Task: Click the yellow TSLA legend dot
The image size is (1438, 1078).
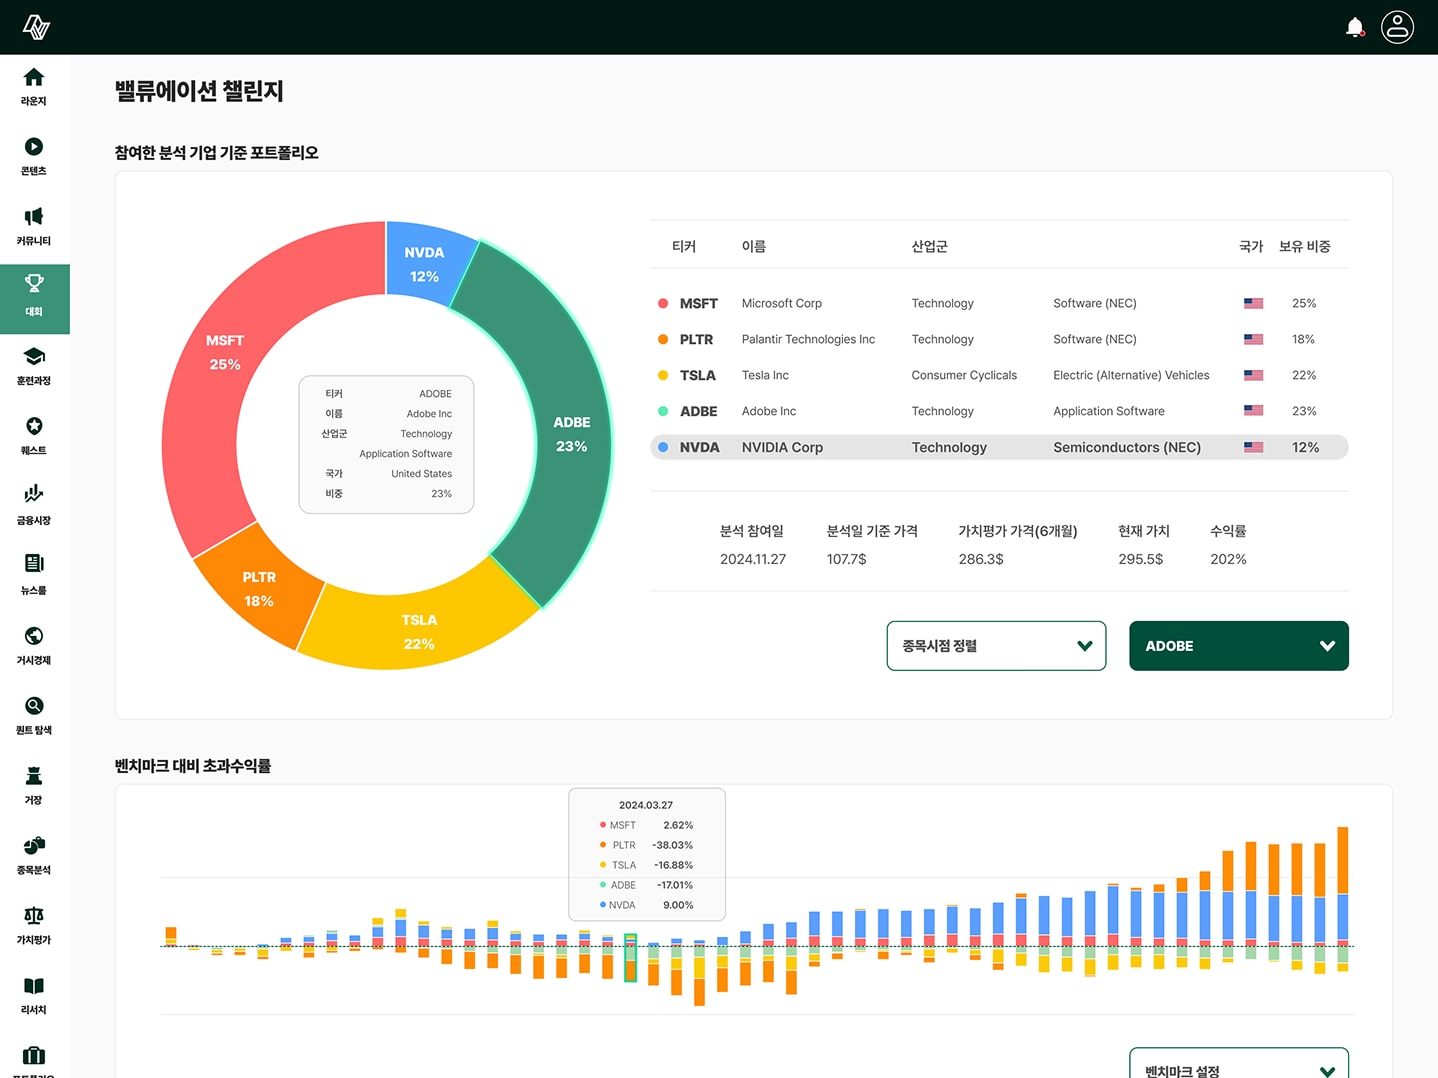Action: (663, 375)
